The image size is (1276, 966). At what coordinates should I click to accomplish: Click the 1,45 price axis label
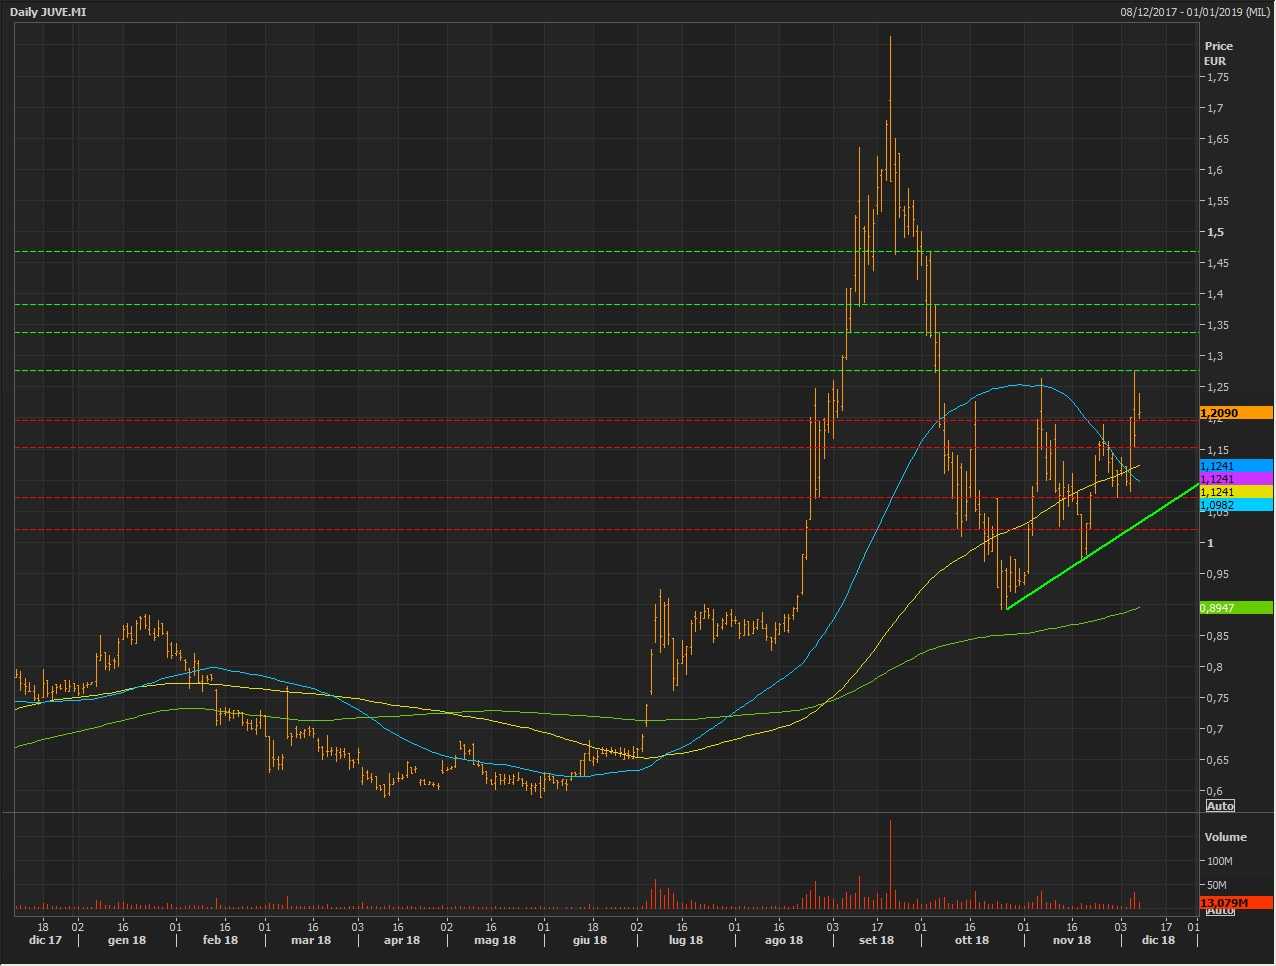(x=1217, y=263)
